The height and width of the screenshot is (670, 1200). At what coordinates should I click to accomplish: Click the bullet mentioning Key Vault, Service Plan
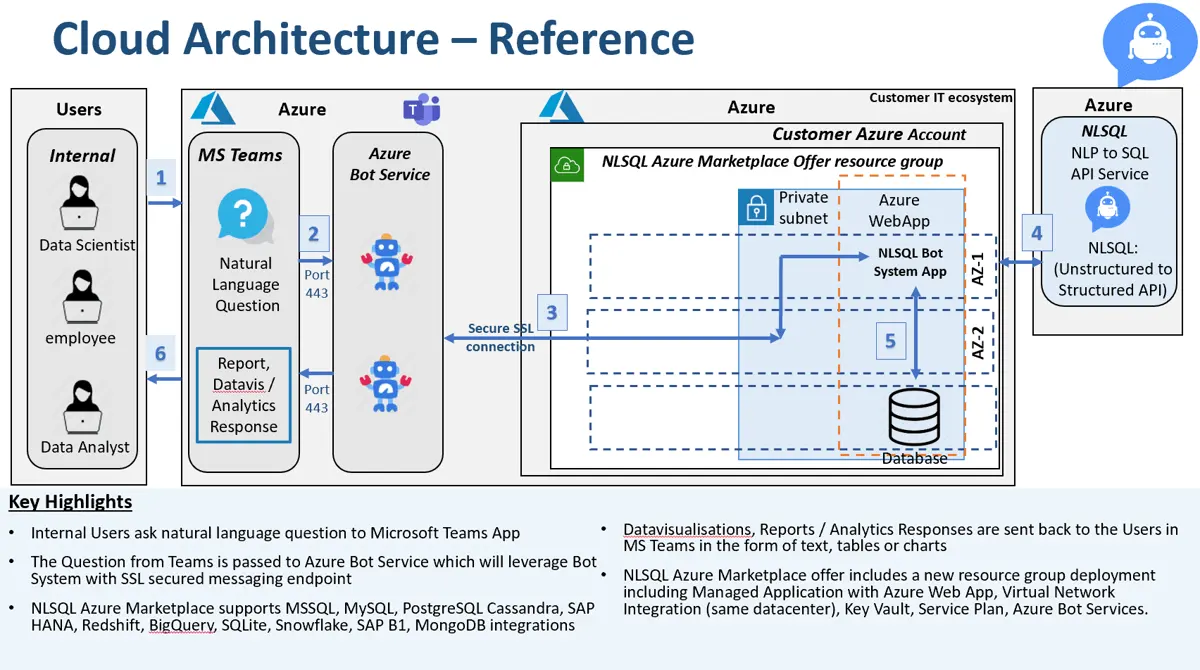(889, 592)
